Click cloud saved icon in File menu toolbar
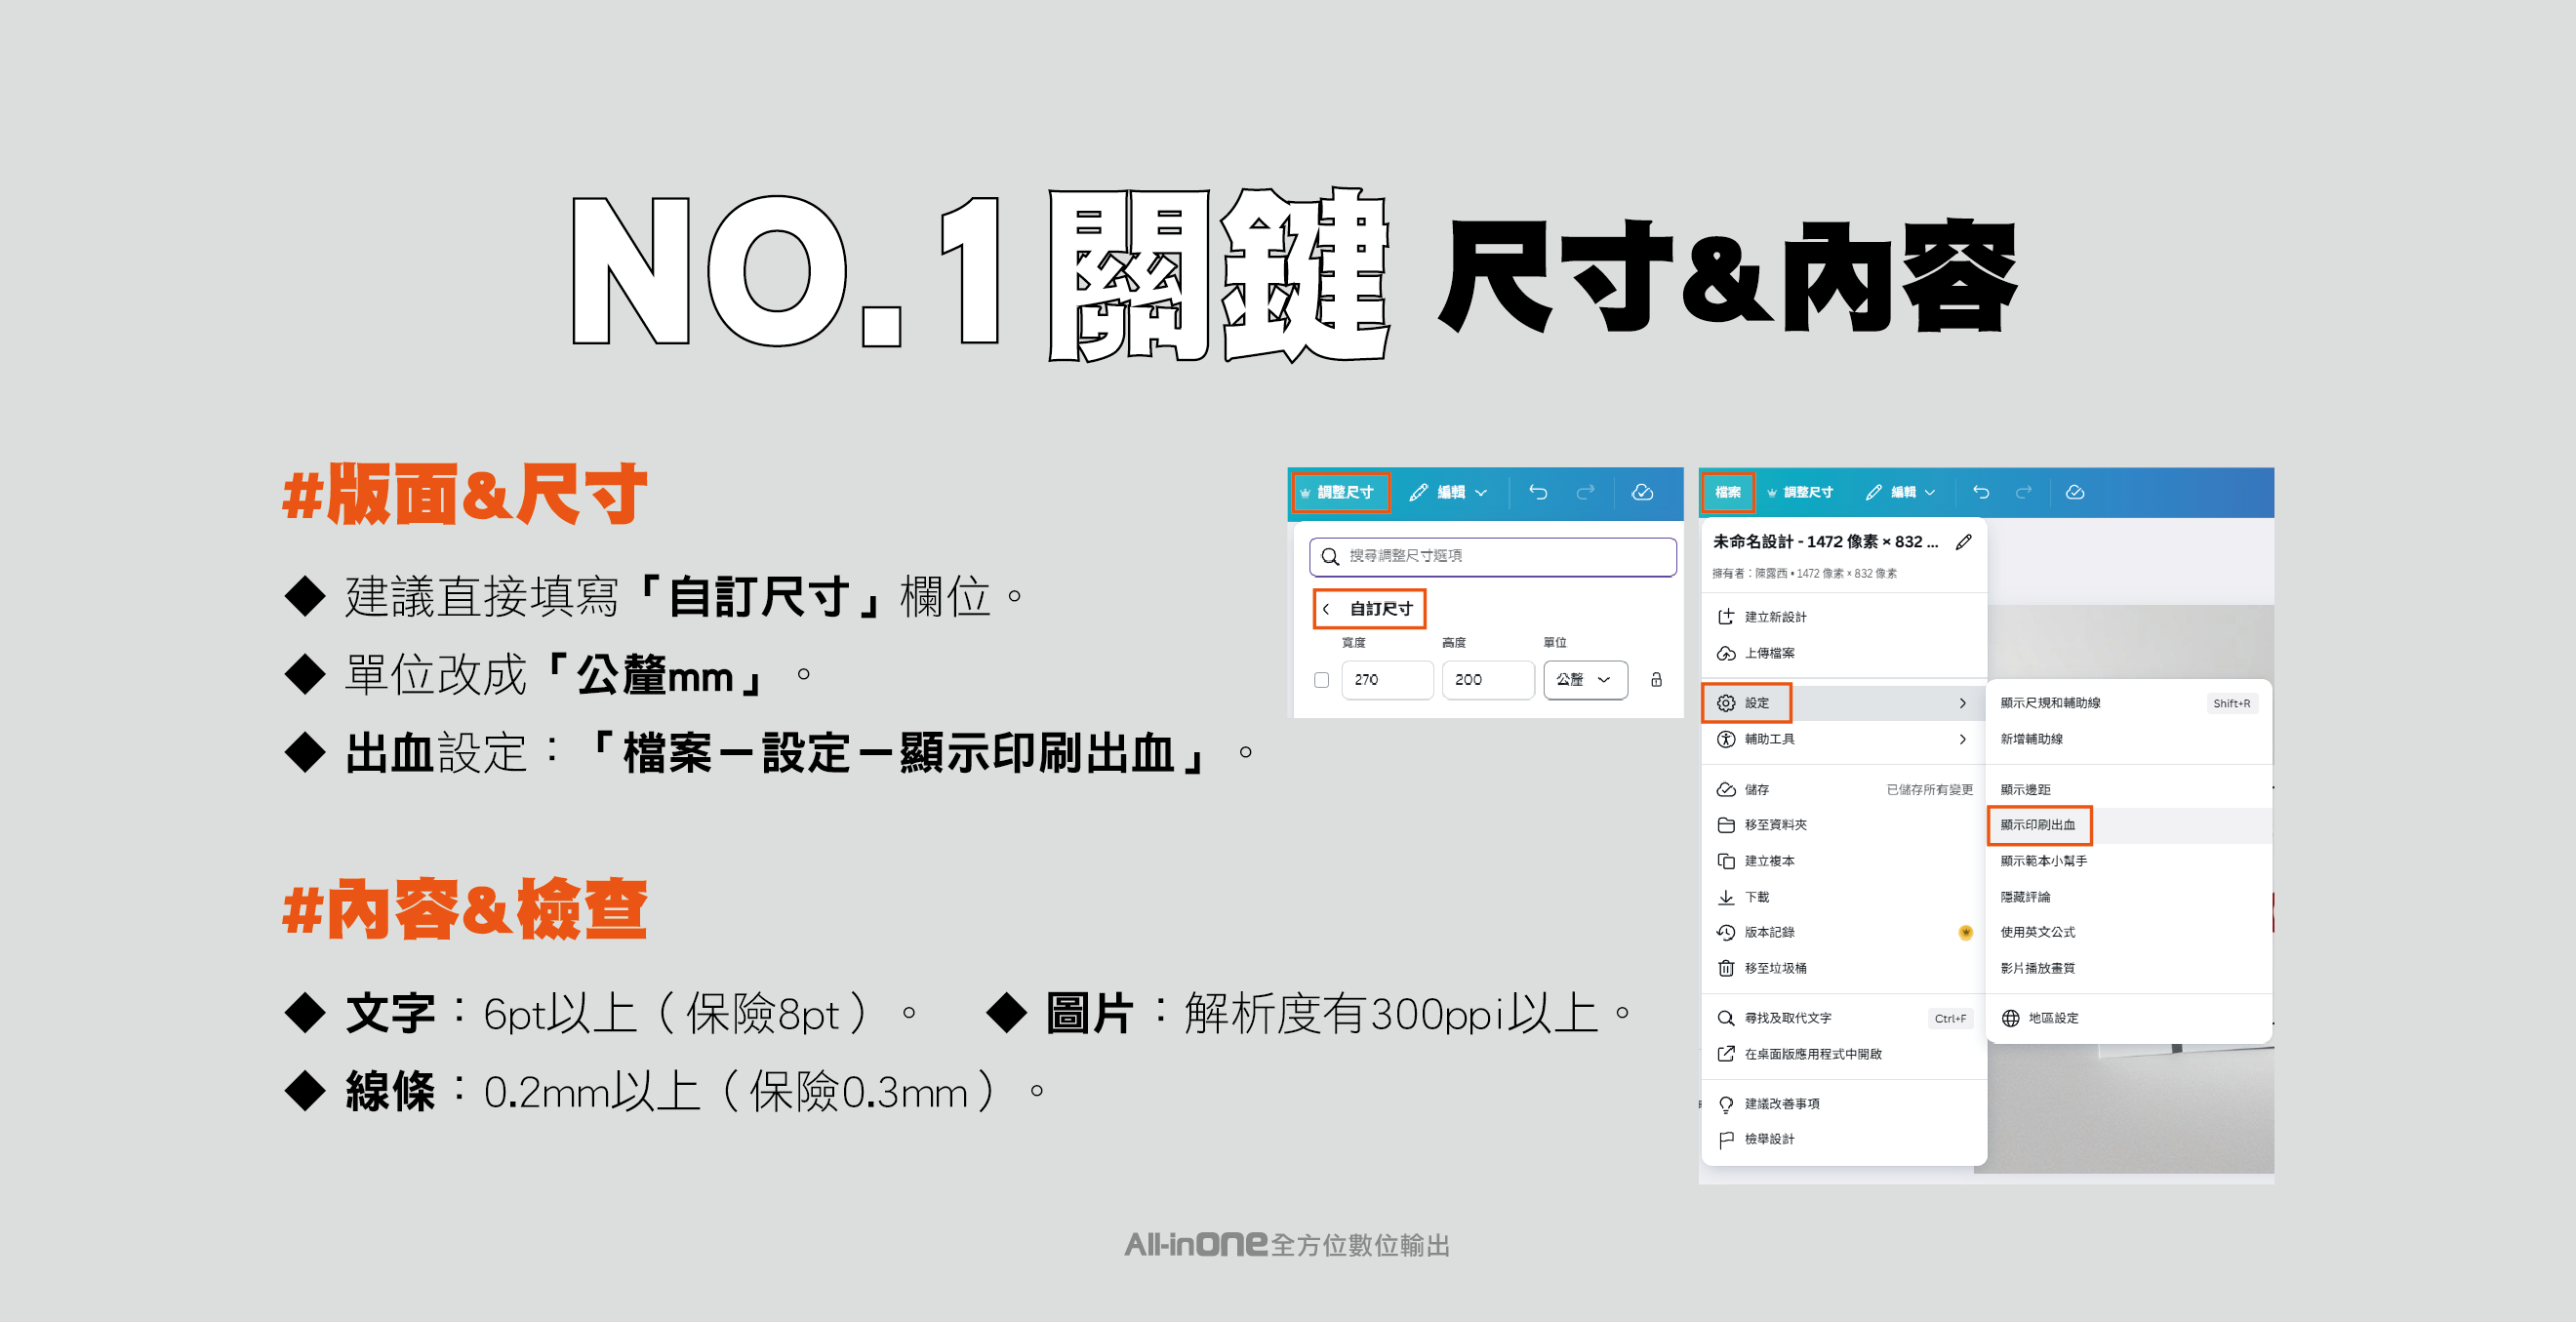This screenshot has width=2576, height=1322. point(2075,492)
